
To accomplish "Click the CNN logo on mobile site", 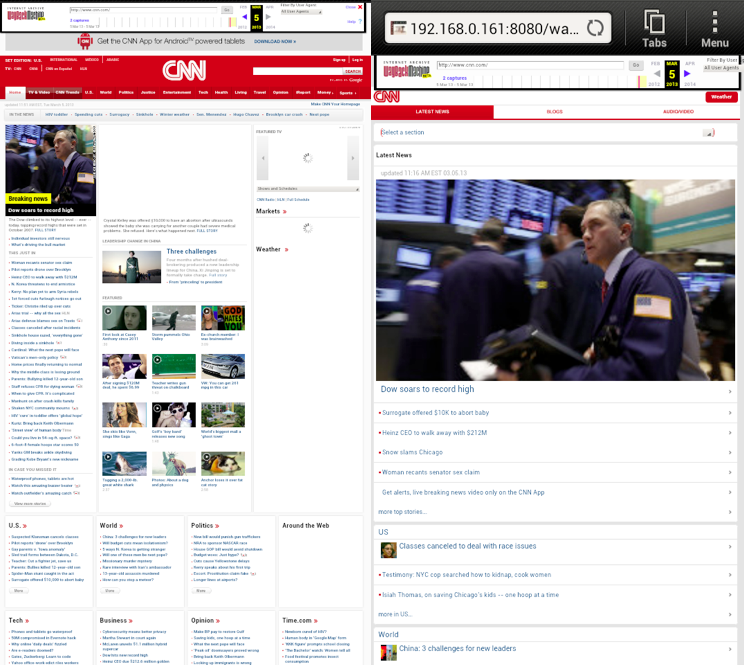I will pos(387,96).
